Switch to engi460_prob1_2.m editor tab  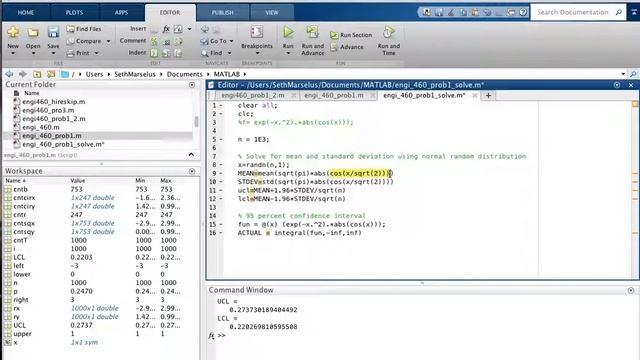253,95
